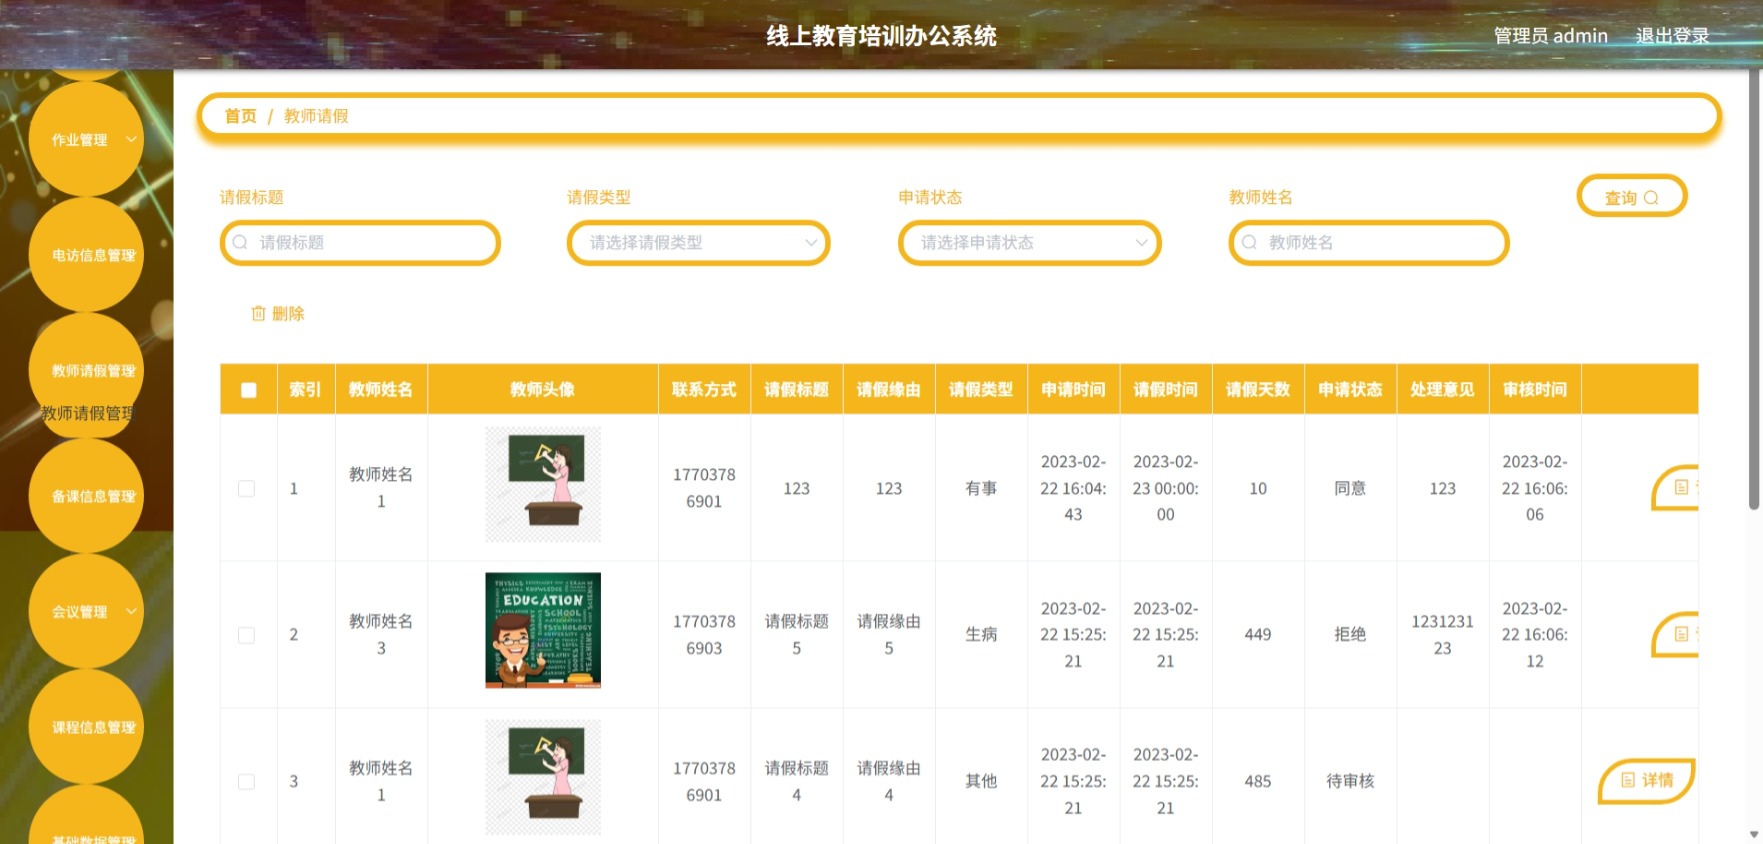Focus the 请假标题 input field
This screenshot has width=1763, height=844.
360,243
